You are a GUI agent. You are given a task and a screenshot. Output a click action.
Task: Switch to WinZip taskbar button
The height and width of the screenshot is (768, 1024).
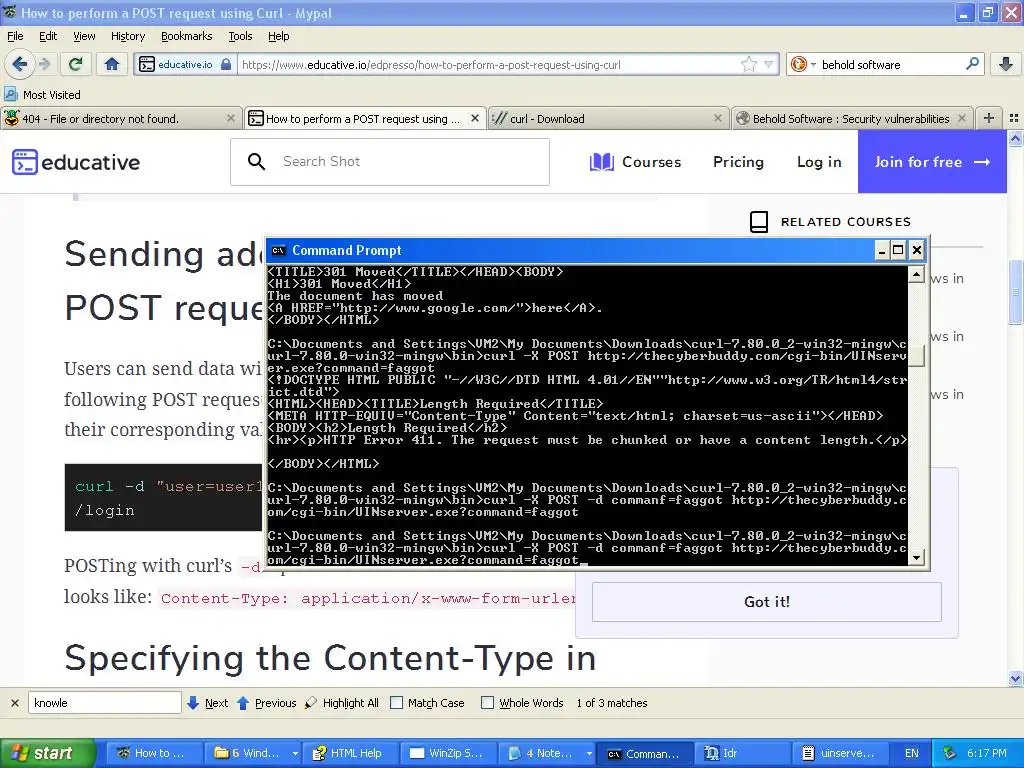pyautogui.click(x=447, y=753)
